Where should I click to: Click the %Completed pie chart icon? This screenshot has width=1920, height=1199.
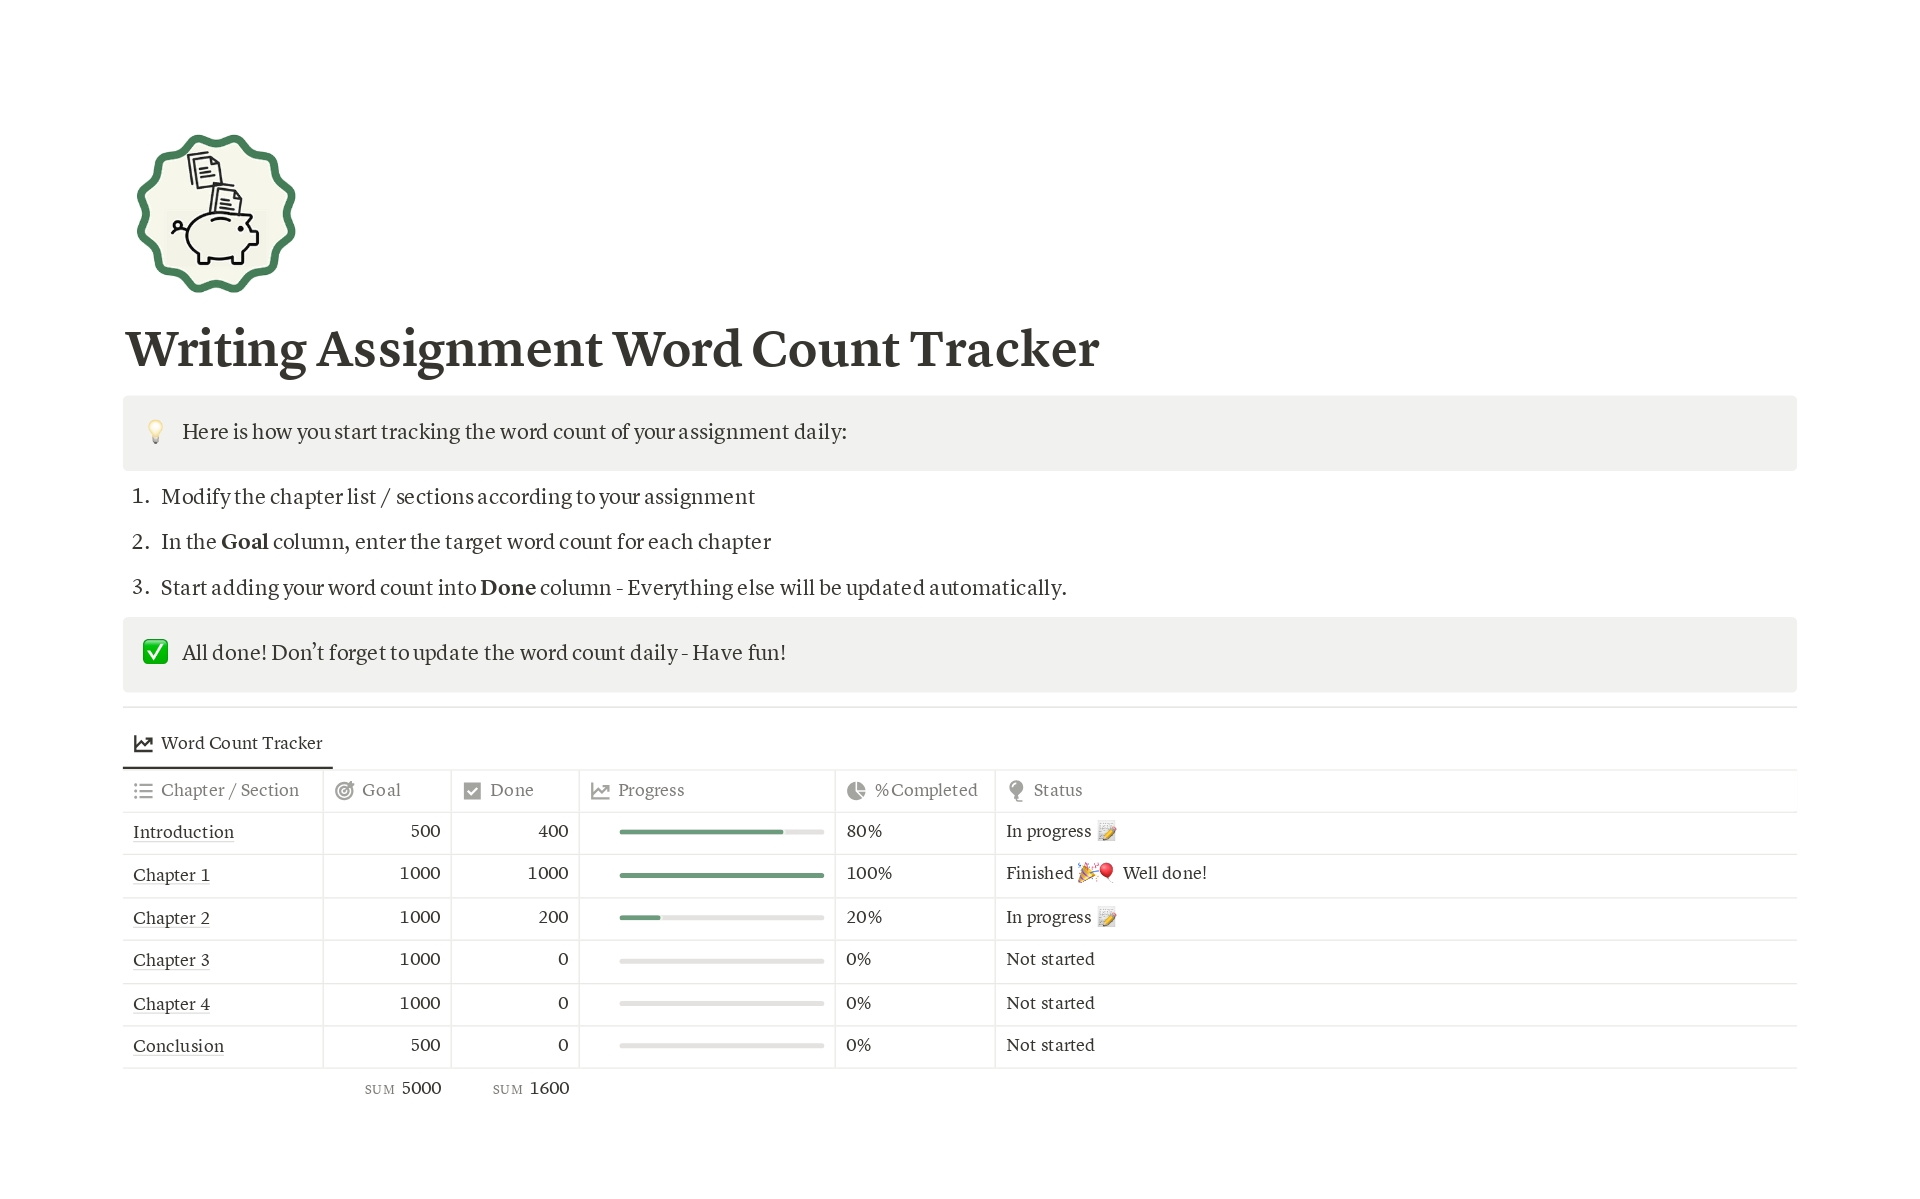(x=854, y=790)
